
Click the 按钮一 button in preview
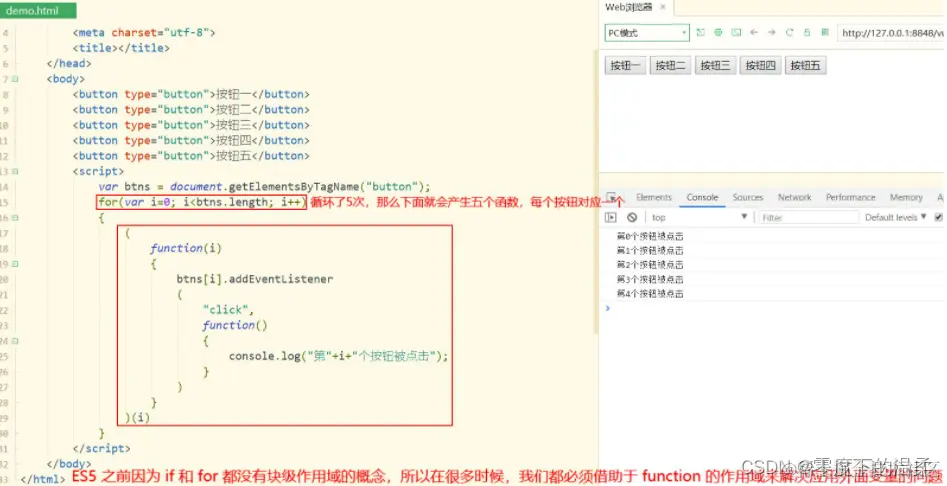[625, 65]
